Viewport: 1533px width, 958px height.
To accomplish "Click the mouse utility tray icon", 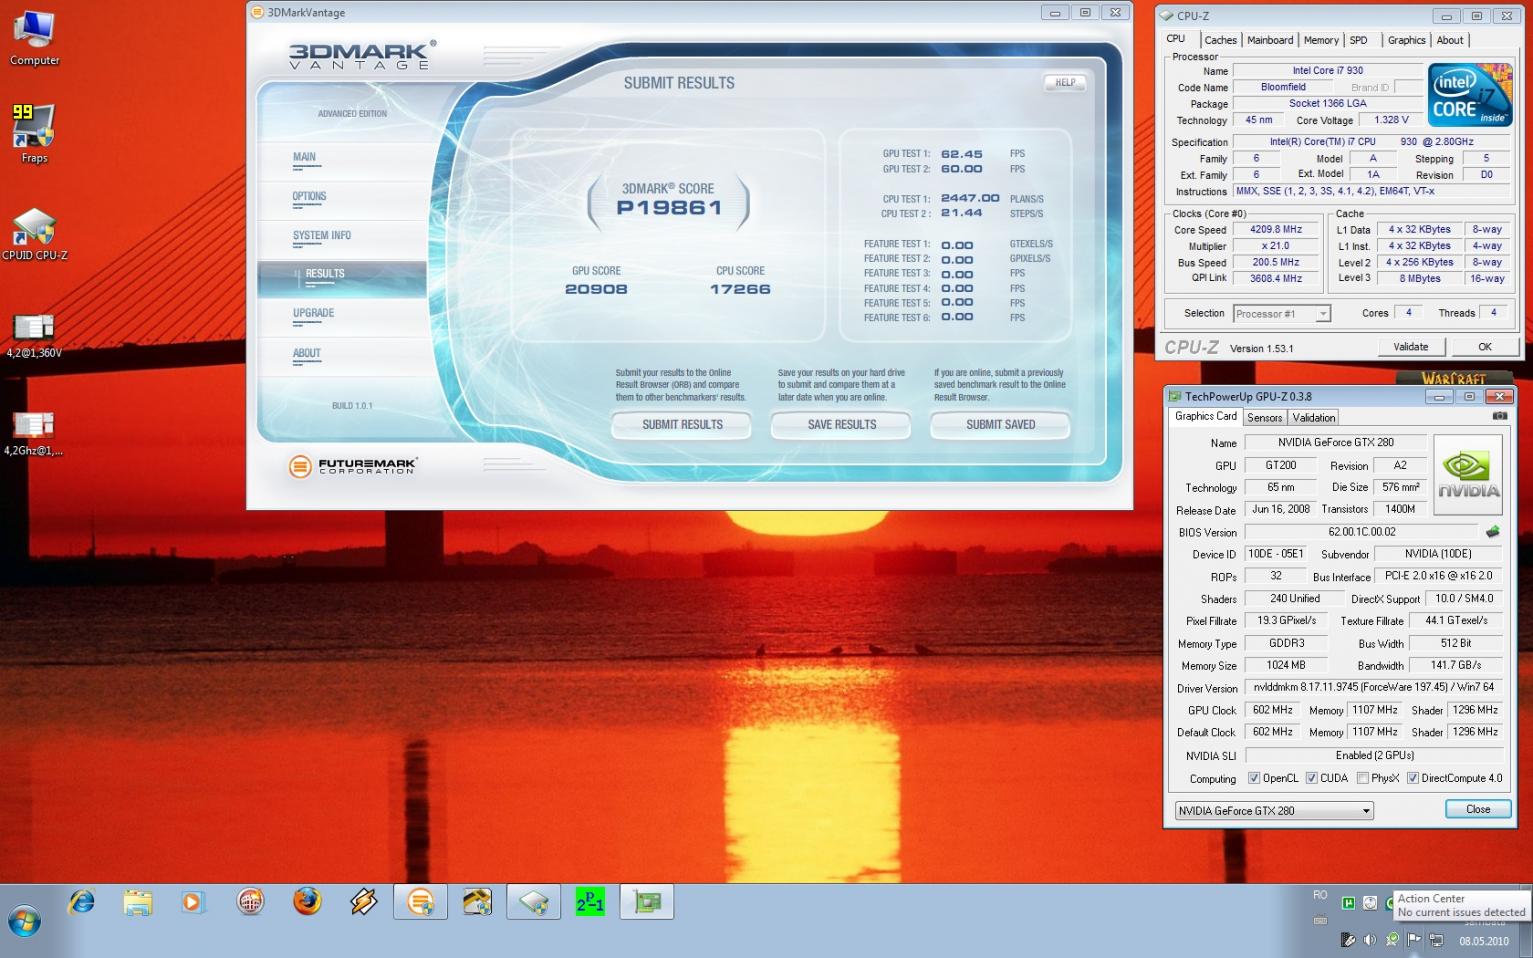I will click(1347, 939).
